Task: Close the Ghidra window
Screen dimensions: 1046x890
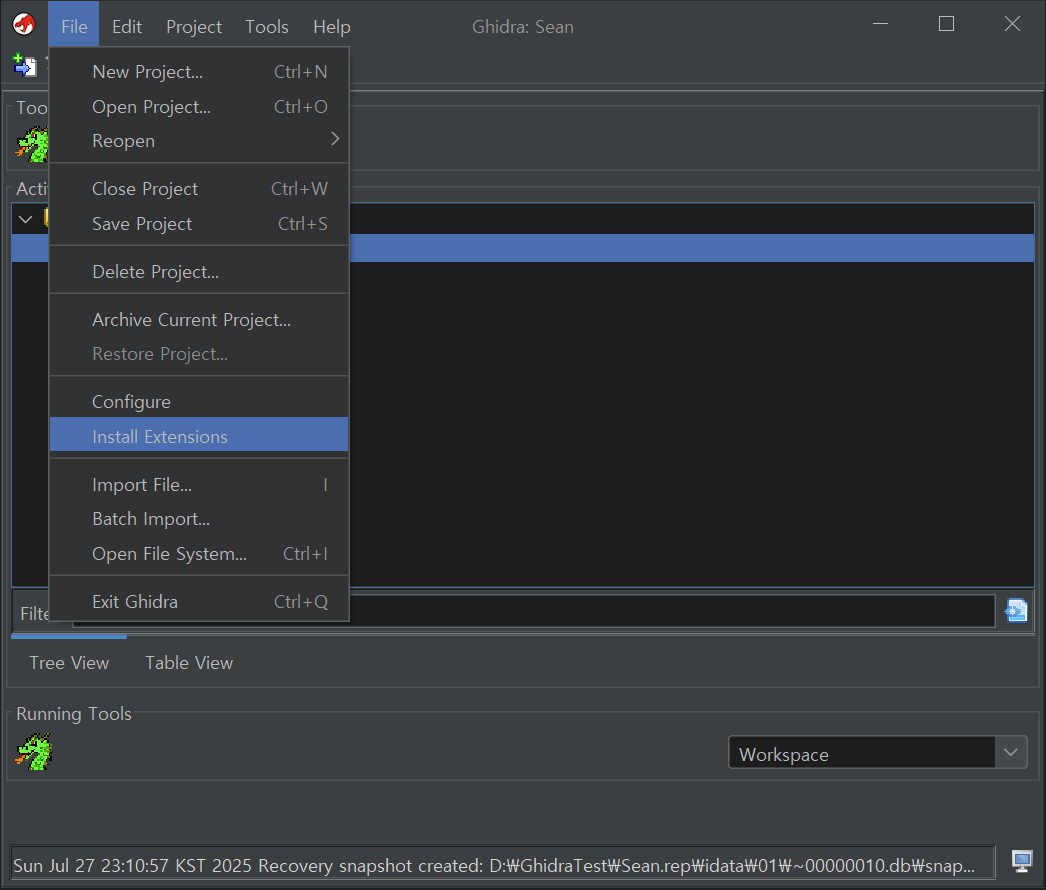Action: click(1012, 24)
